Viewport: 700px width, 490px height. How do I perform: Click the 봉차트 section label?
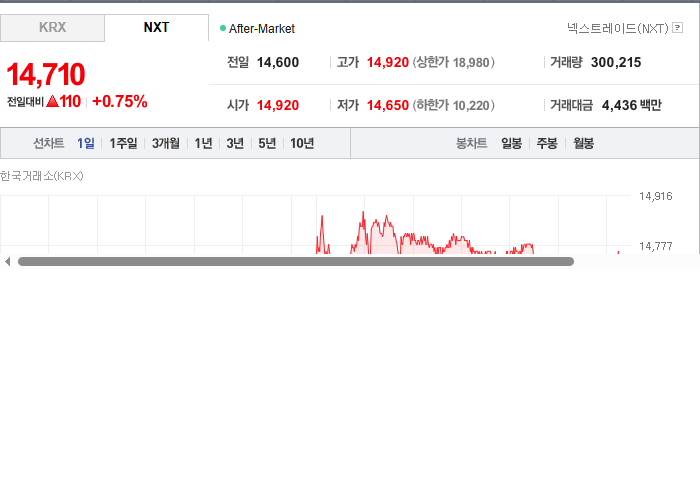[x=471, y=143]
